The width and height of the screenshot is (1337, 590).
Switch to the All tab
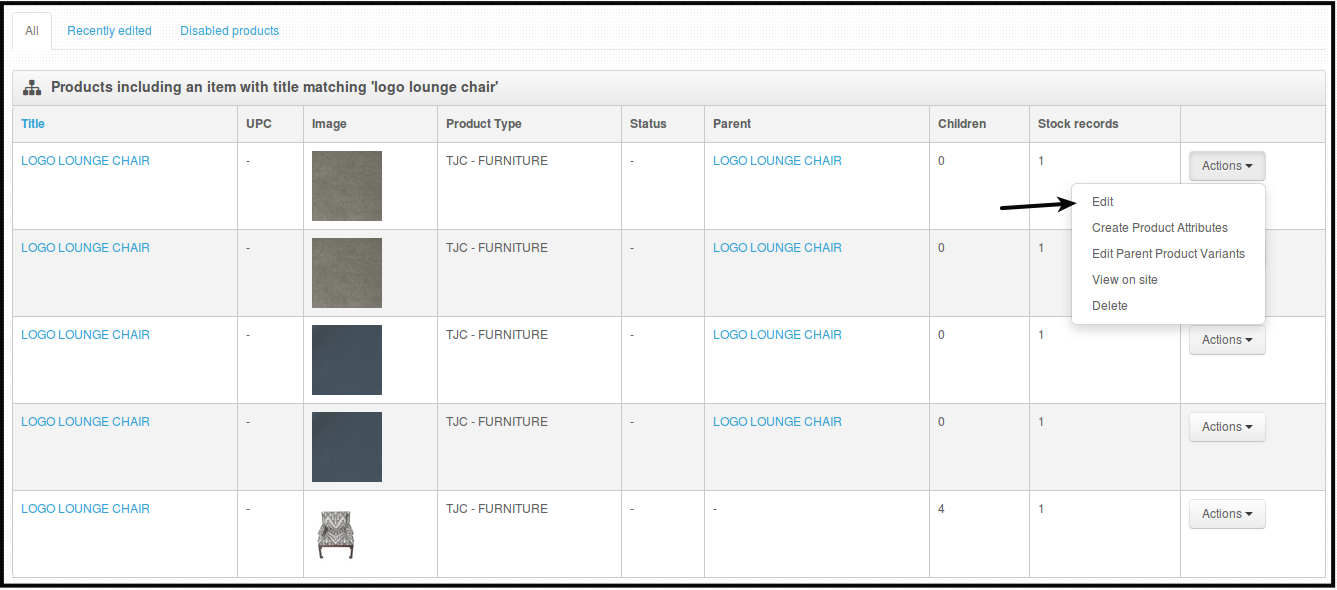32,31
